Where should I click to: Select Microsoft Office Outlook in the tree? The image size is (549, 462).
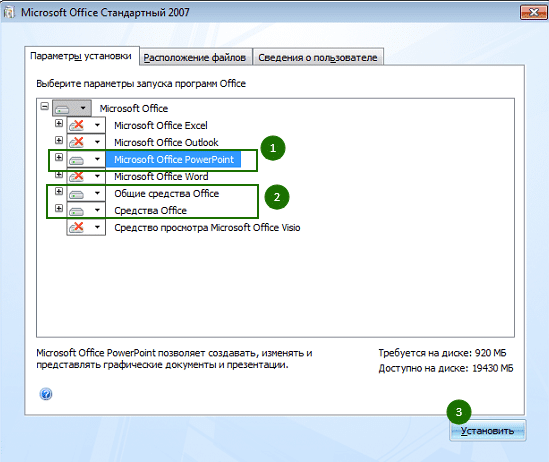(x=166, y=142)
